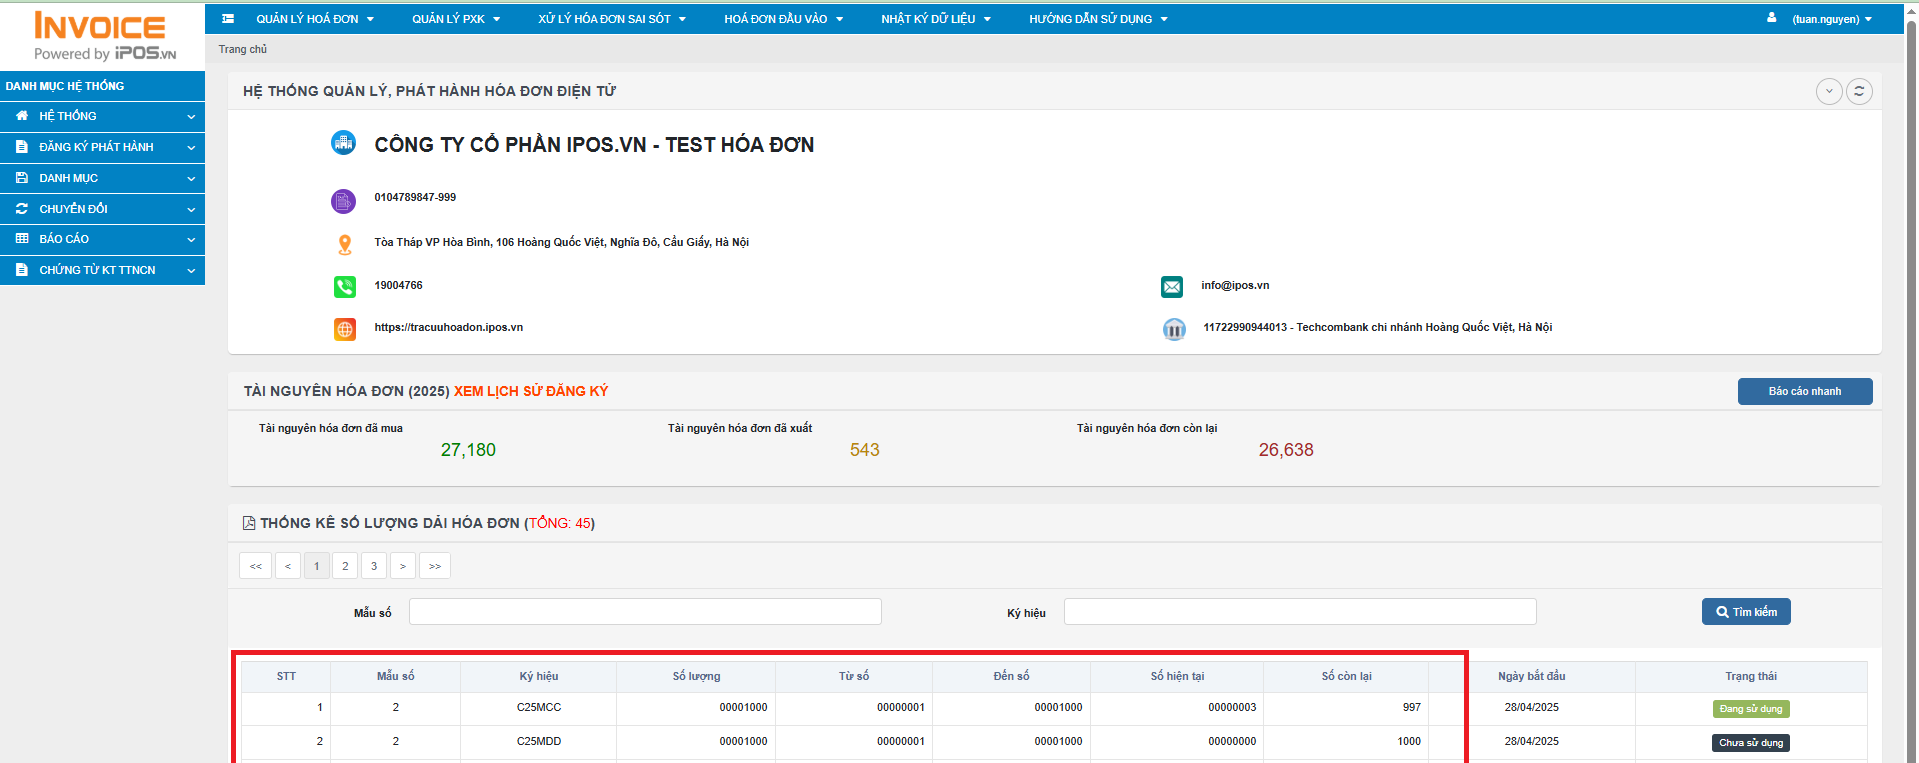Click the green phone icon

[x=345, y=287]
